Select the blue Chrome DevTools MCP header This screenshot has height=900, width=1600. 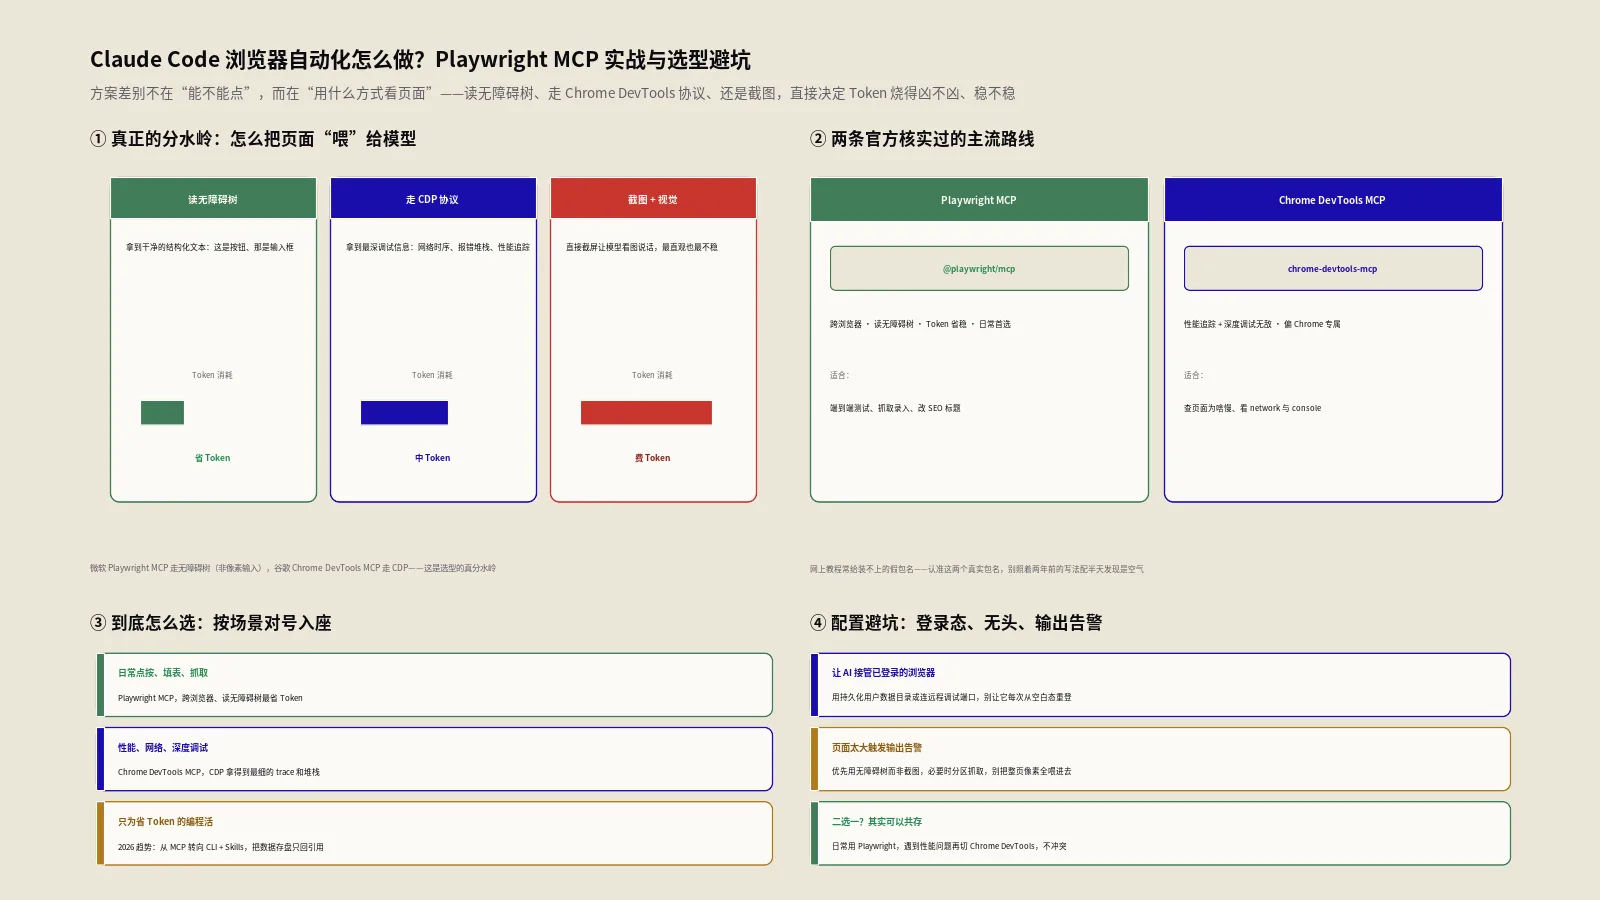(1333, 200)
